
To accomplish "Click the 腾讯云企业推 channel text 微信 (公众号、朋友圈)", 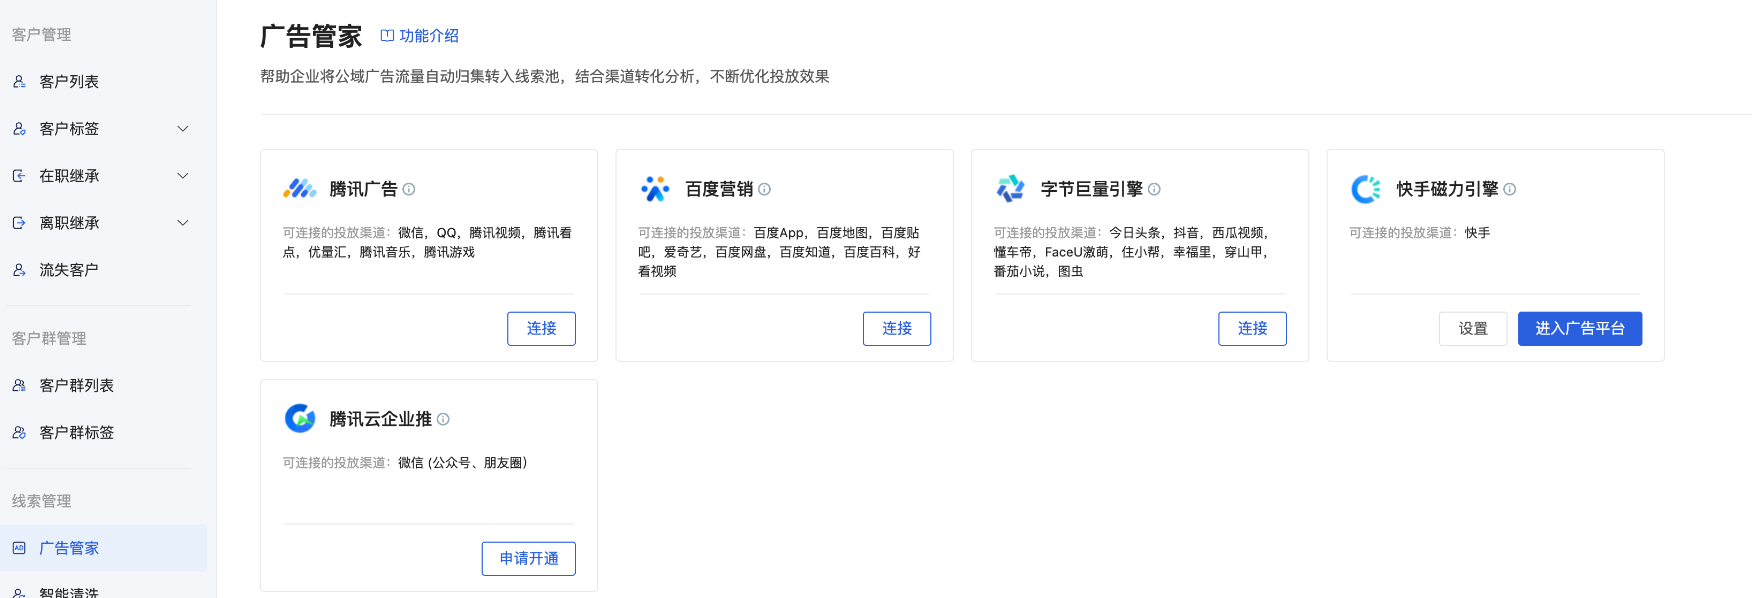I will click(463, 463).
